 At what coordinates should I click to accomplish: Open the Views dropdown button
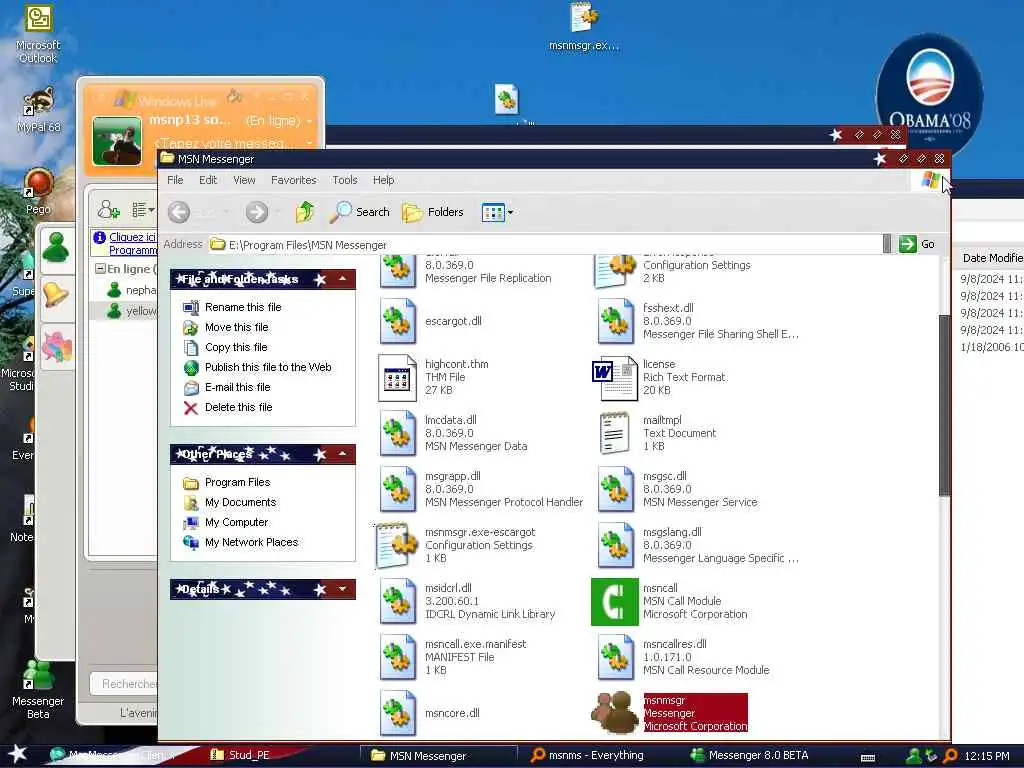(497, 212)
